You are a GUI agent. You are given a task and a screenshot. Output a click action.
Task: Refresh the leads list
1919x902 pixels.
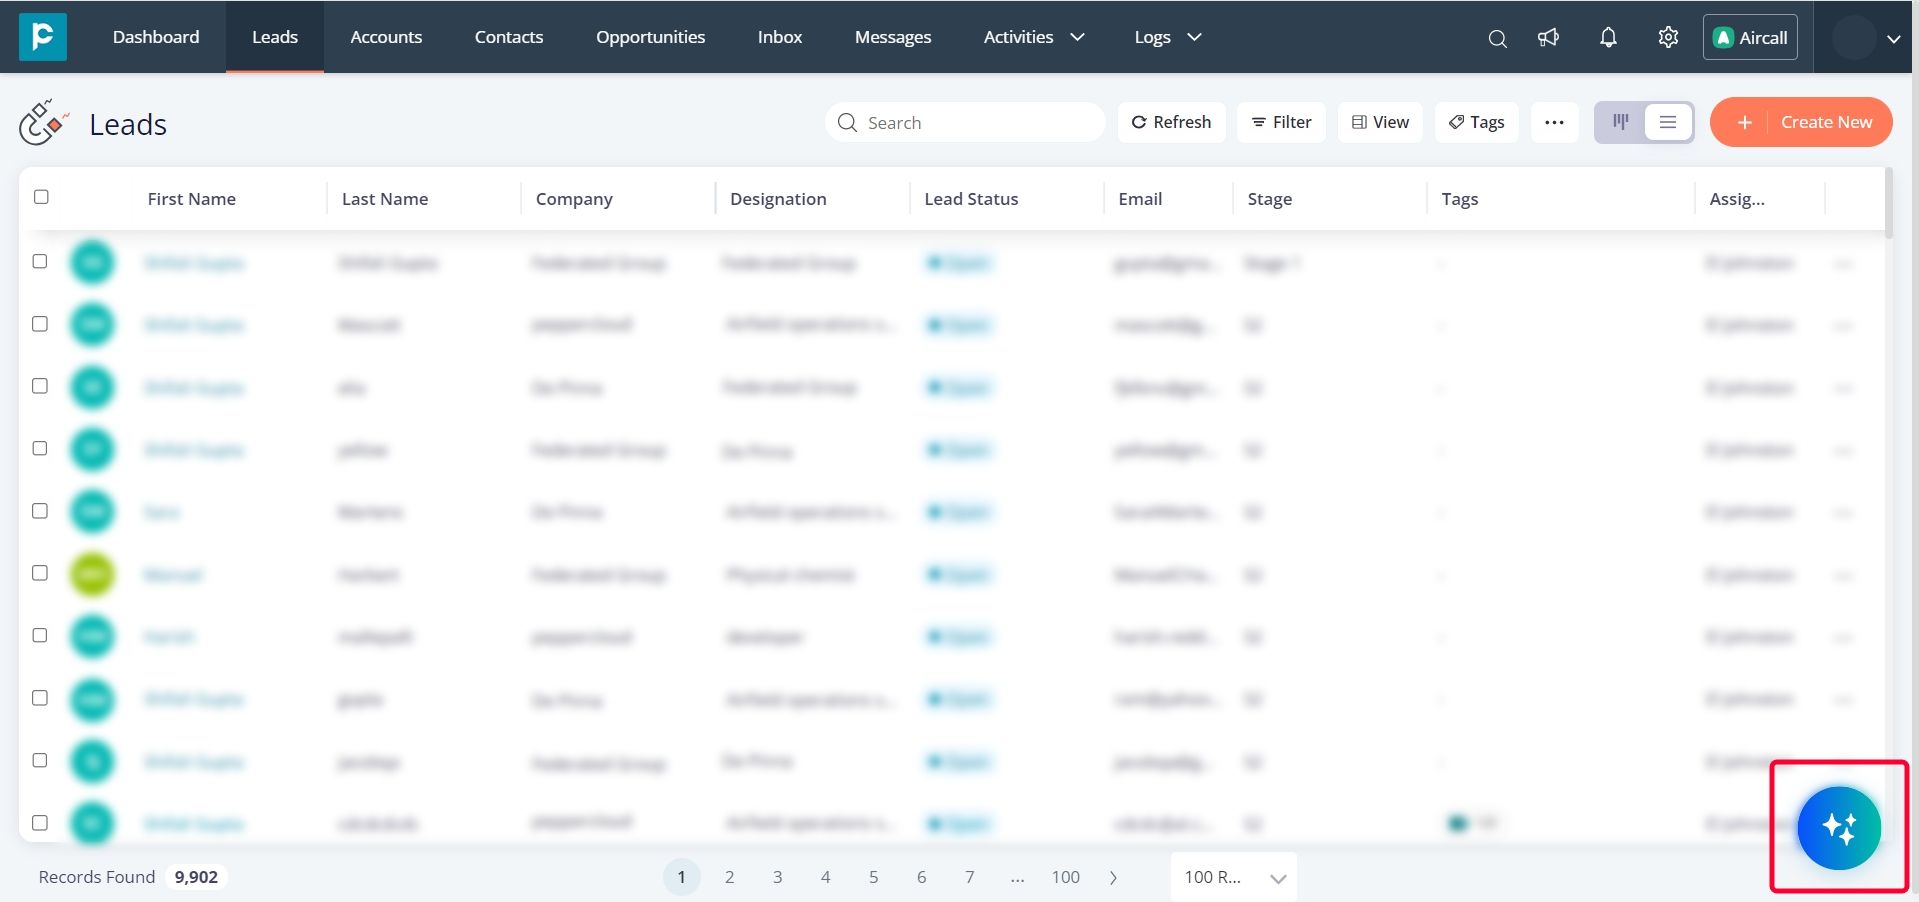tap(1171, 122)
